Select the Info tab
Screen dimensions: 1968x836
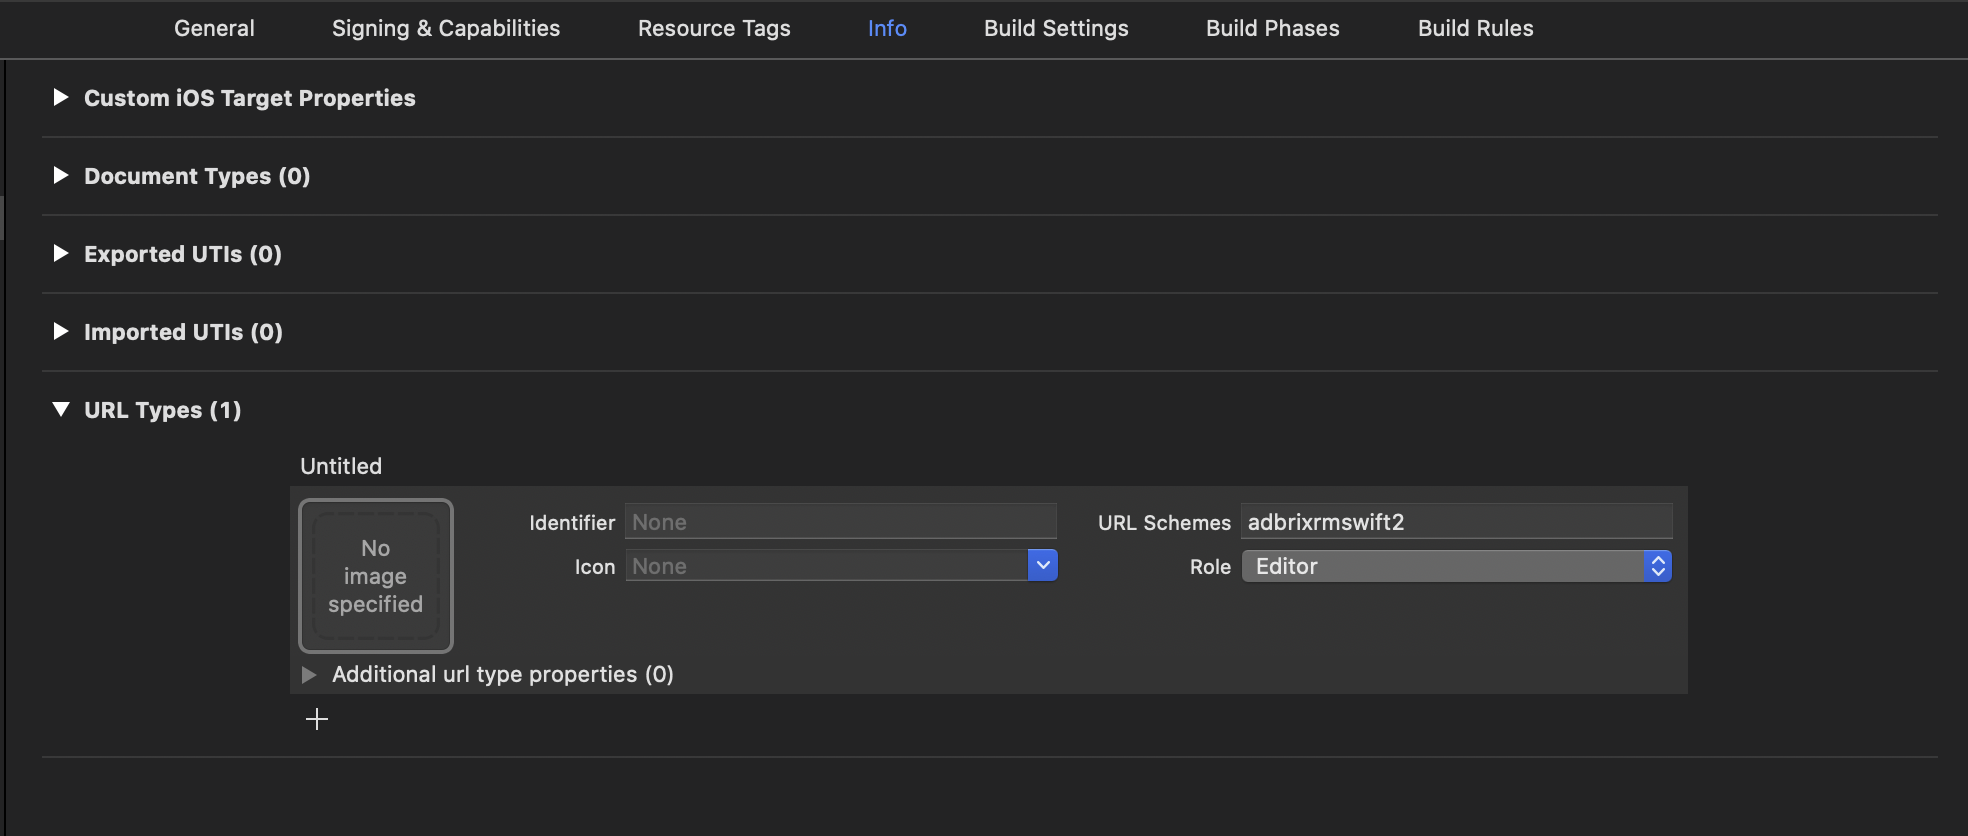pos(887,29)
